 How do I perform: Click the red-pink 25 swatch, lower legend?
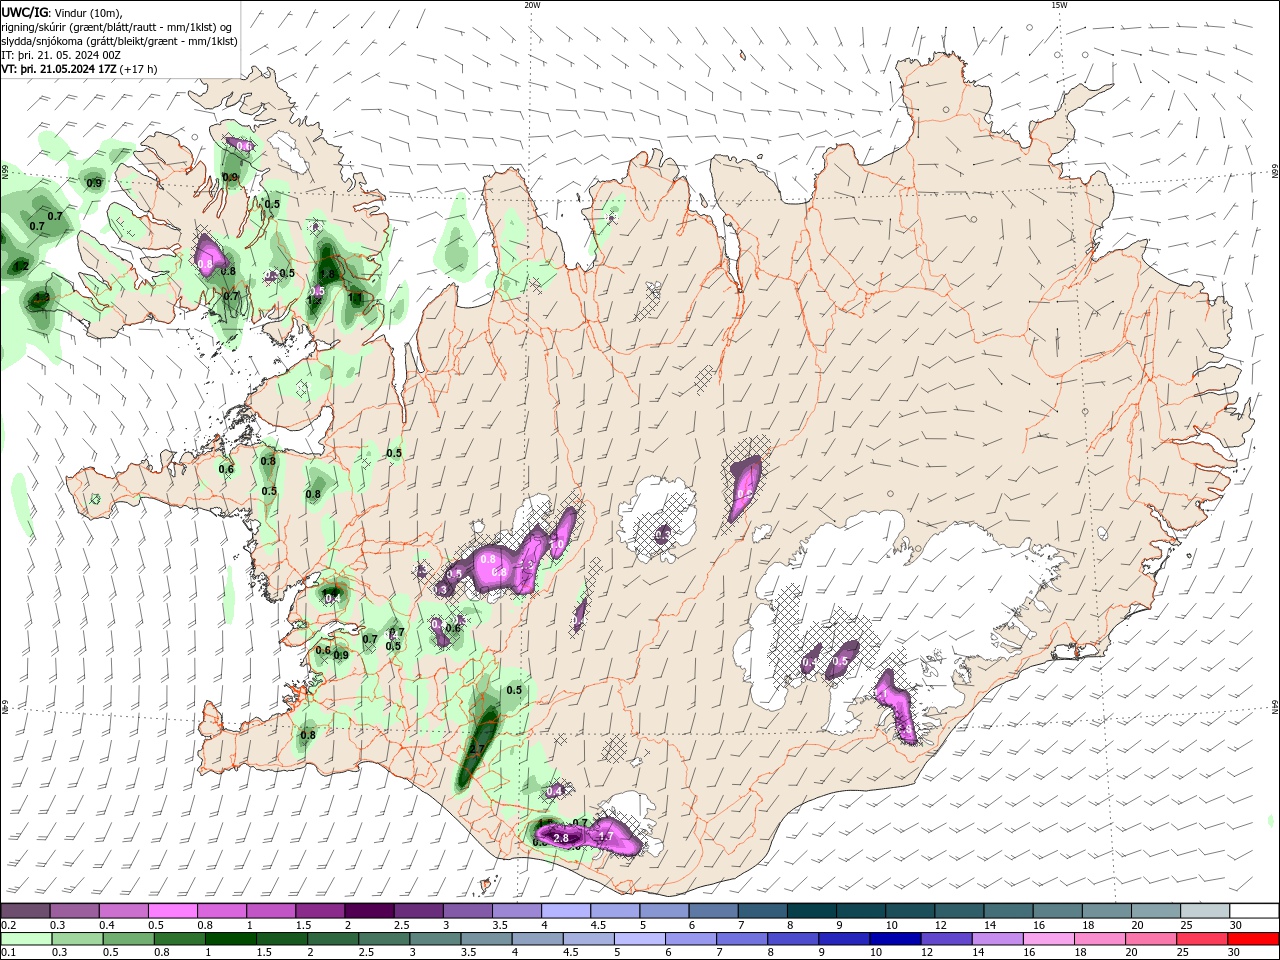pos(1203,938)
